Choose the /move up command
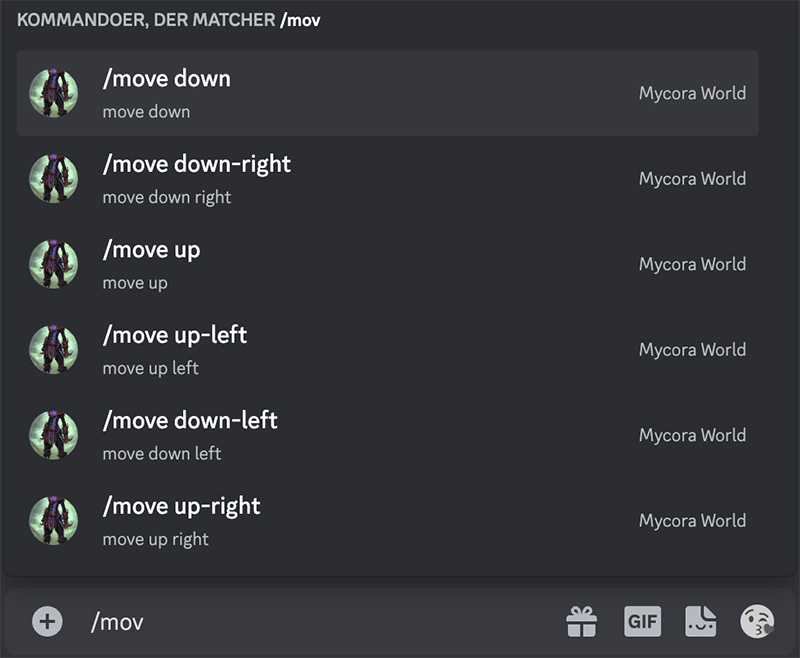This screenshot has height=658, width=800. 388,264
